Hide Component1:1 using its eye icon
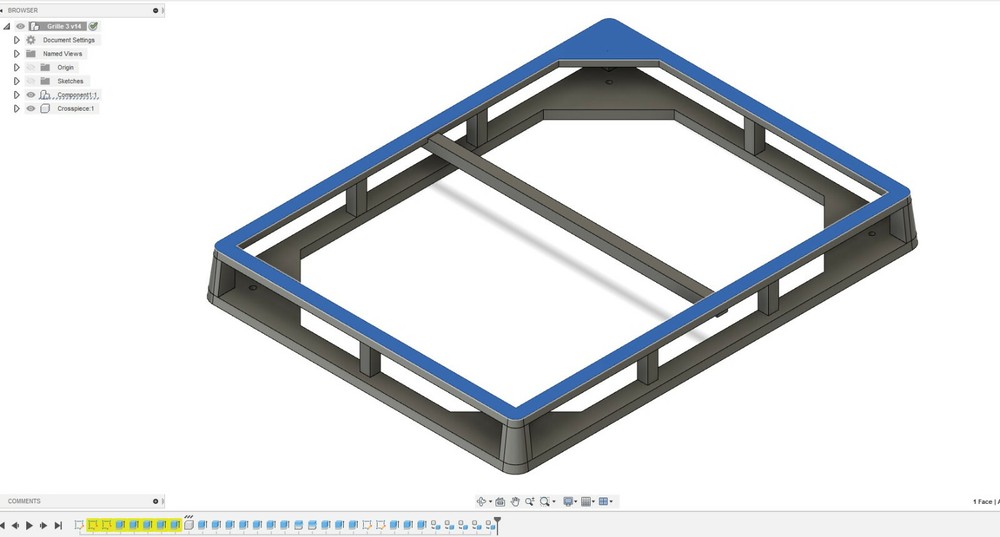The height and width of the screenshot is (537, 1000). coord(31,94)
